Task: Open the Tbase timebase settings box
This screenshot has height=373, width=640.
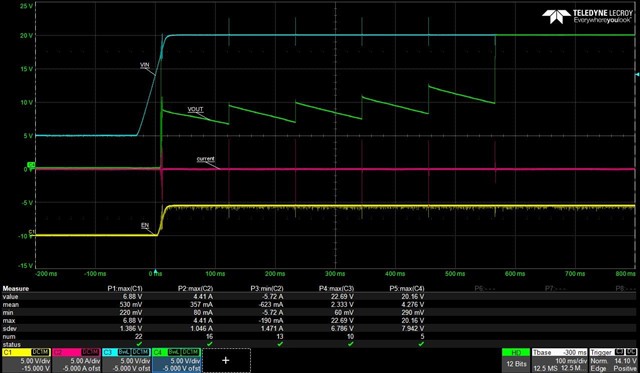Action: pos(559,360)
